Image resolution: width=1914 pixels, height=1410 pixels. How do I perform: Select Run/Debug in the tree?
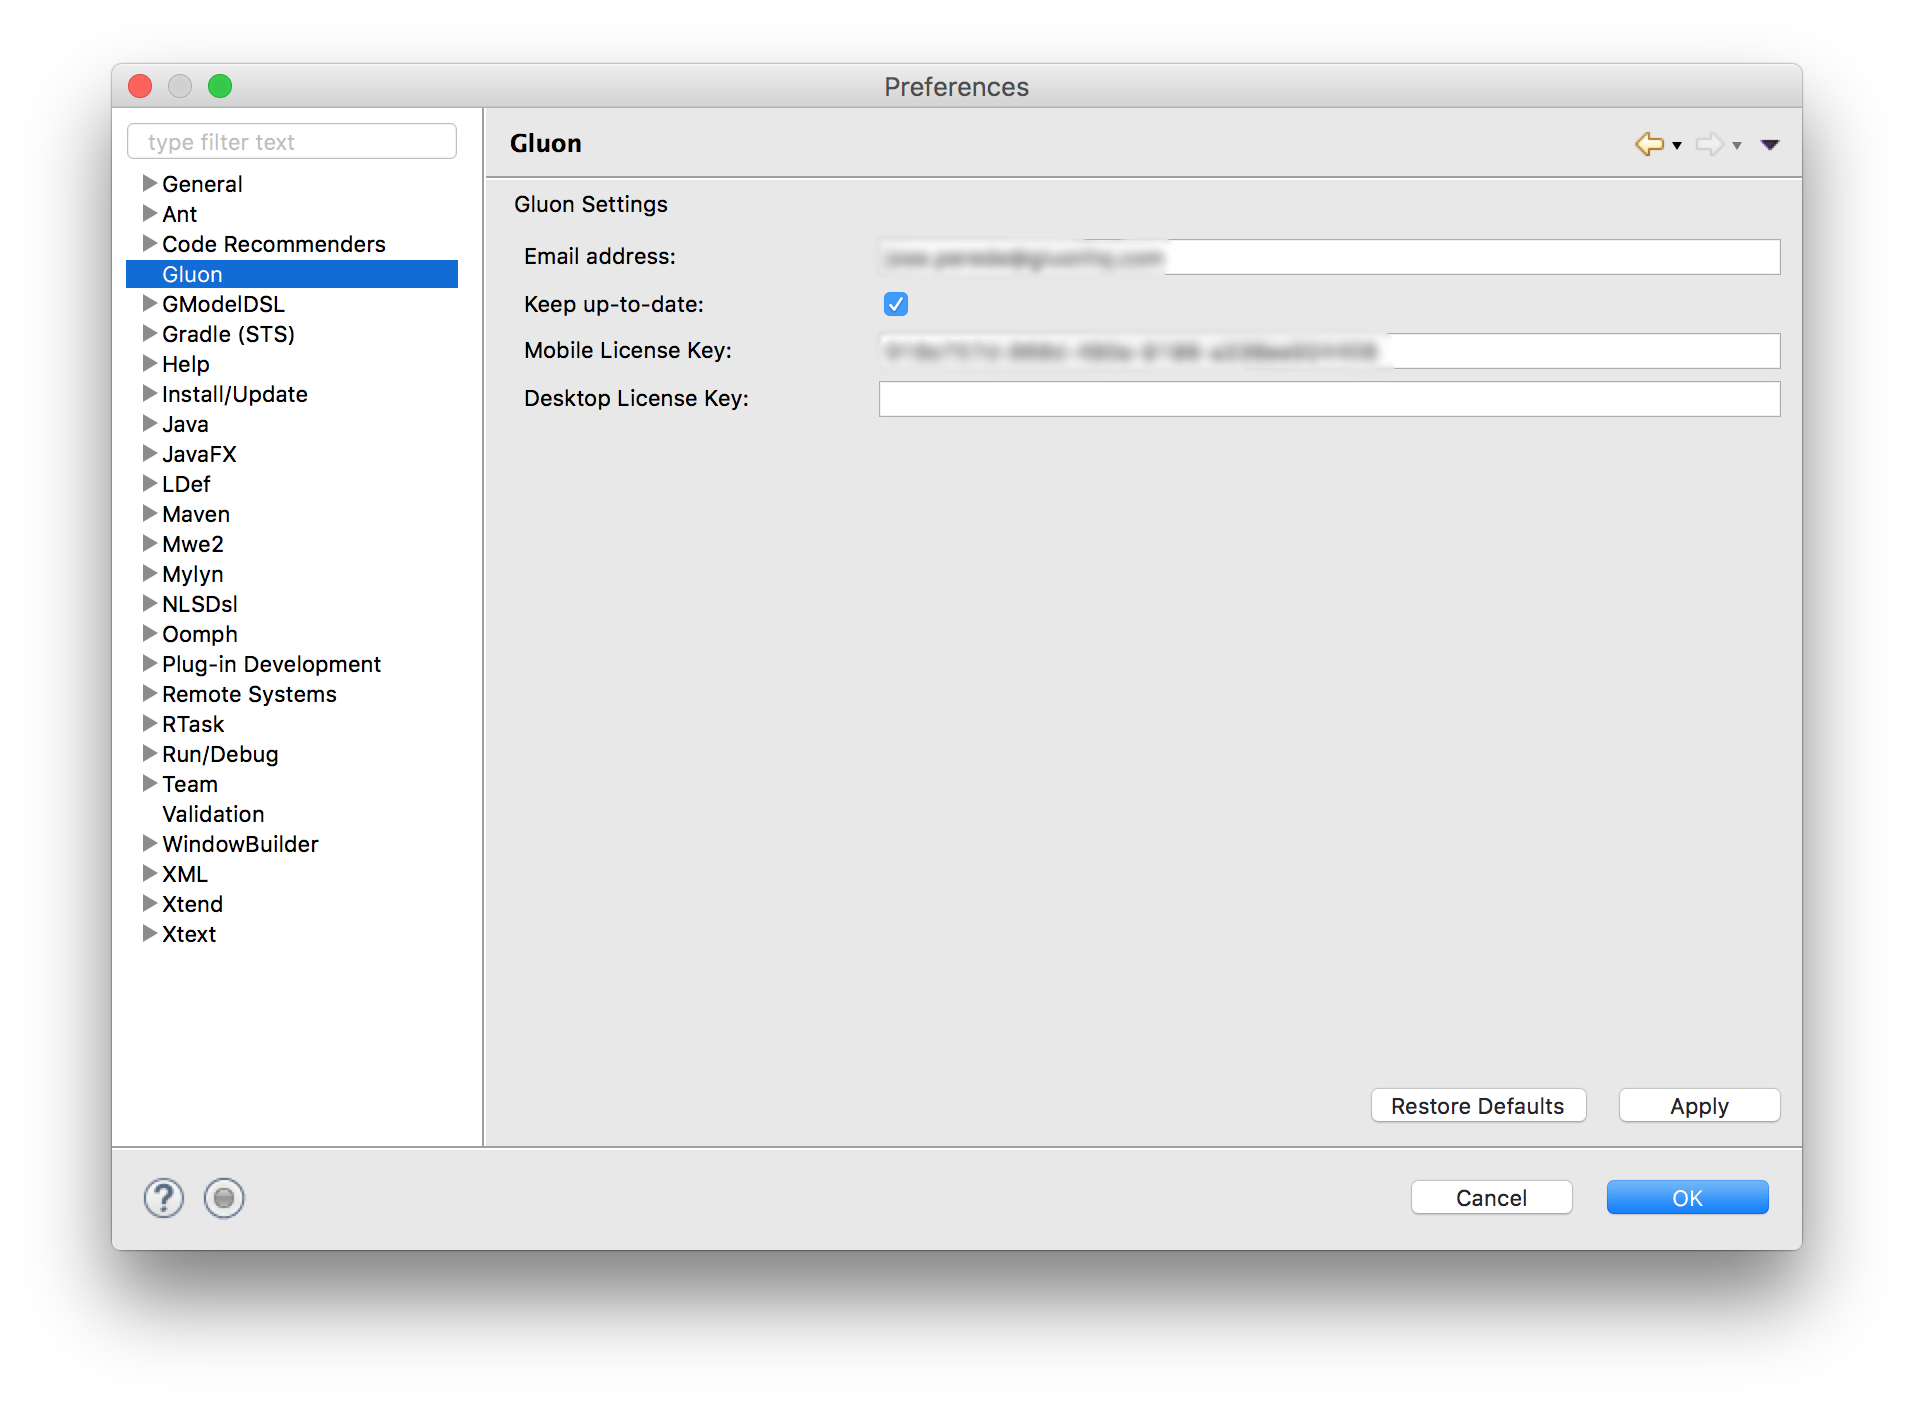[x=220, y=754]
